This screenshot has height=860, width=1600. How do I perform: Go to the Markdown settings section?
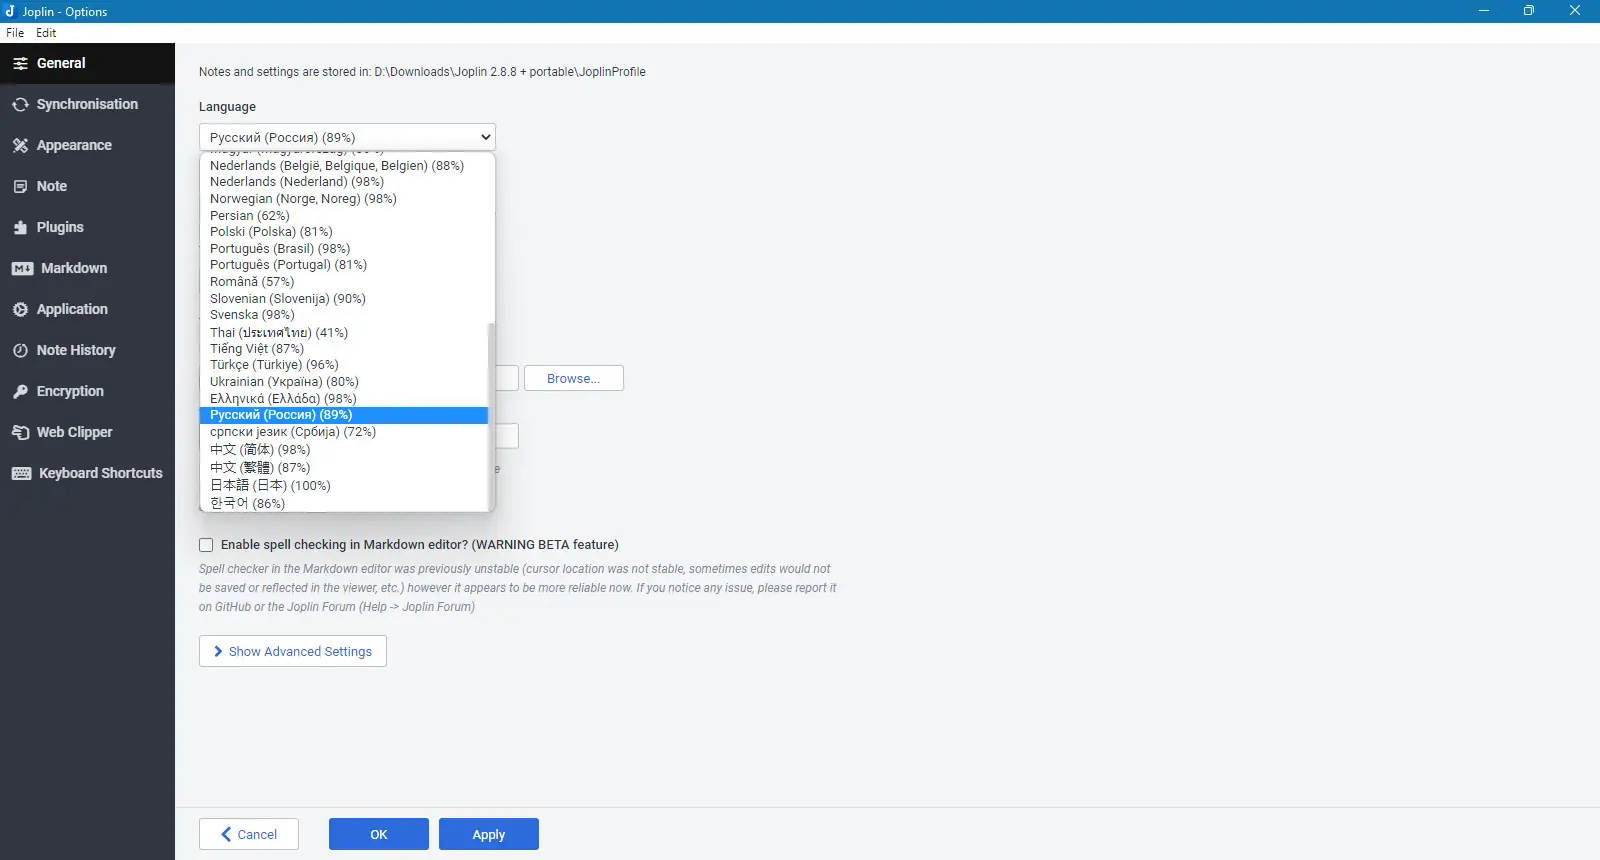(x=87, y=268)
